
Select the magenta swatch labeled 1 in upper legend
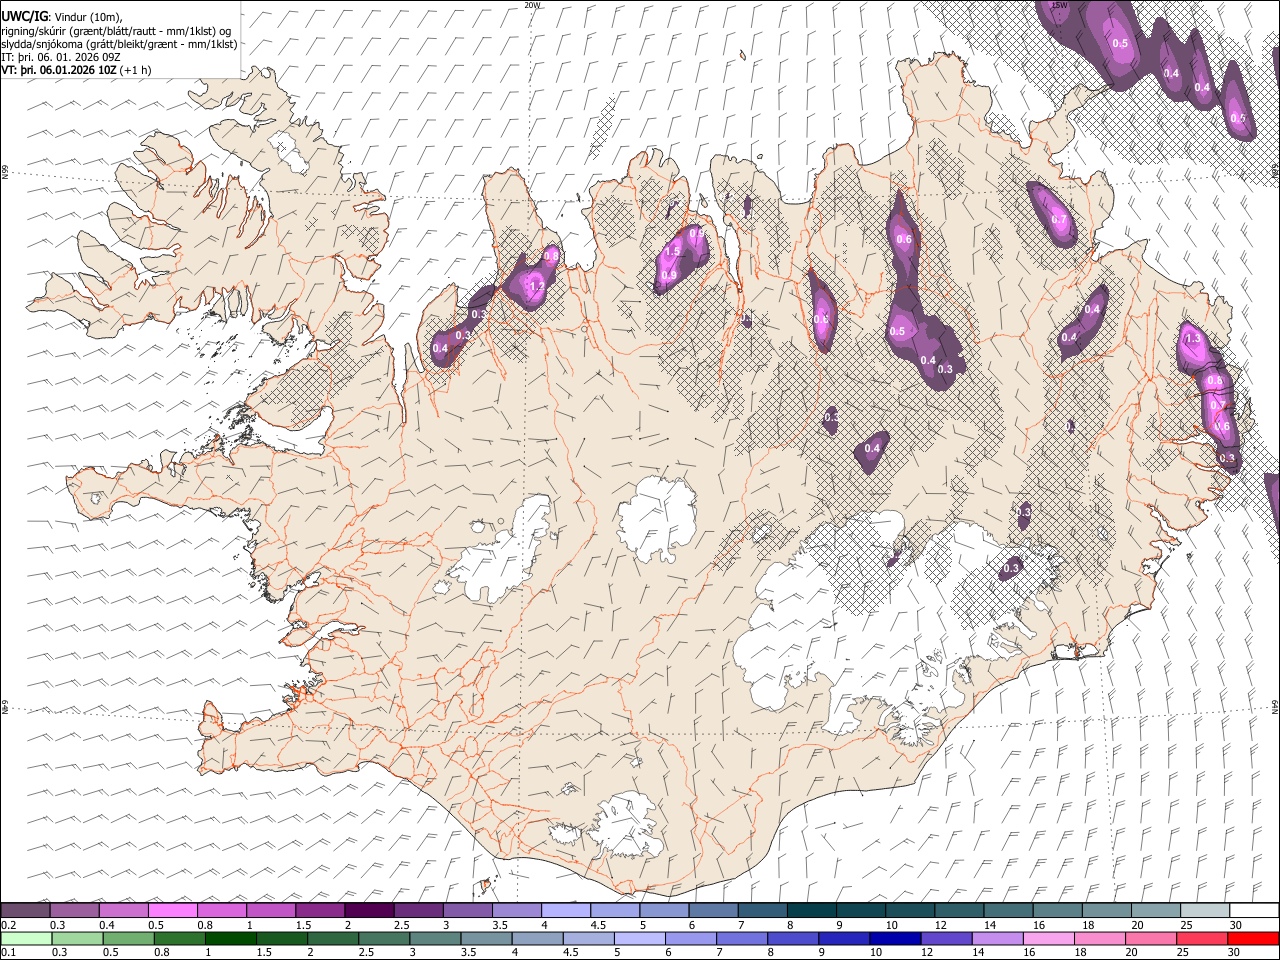[x=269, y=910]
